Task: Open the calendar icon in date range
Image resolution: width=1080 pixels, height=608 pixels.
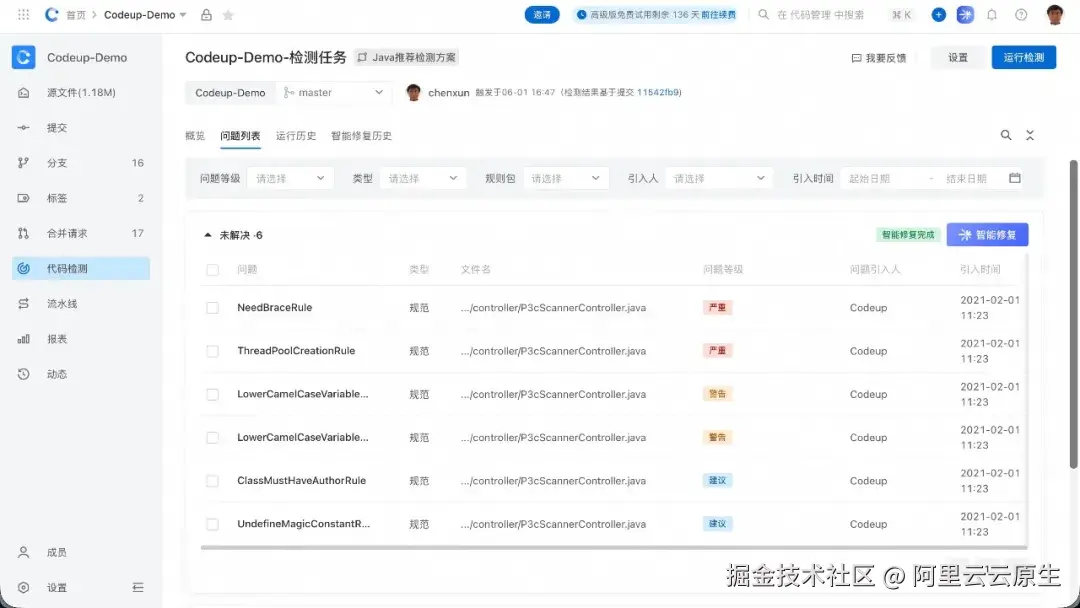Action: (x=1015, y=178)
